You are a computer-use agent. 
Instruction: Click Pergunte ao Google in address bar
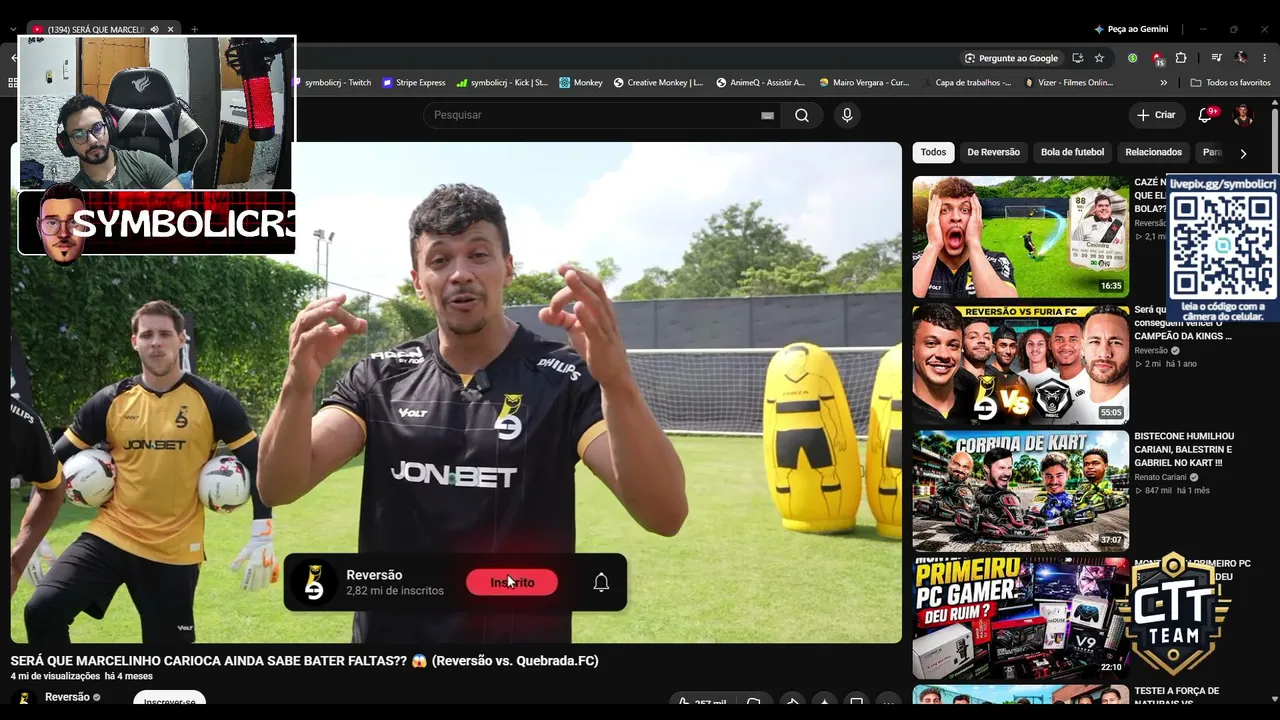[1010, 58]
